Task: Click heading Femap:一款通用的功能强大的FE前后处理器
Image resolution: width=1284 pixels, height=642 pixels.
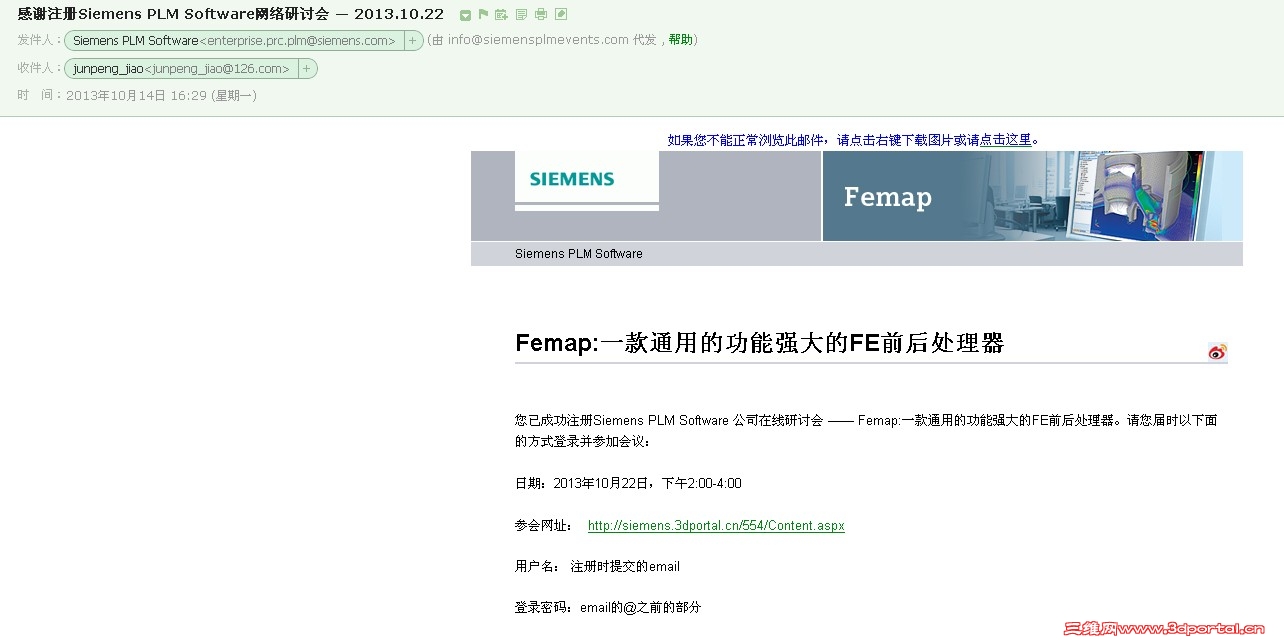Action: [x=759, y=343]
